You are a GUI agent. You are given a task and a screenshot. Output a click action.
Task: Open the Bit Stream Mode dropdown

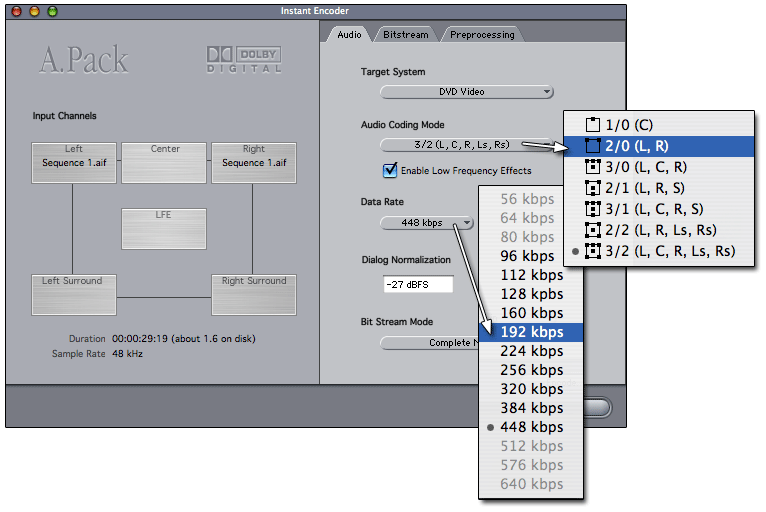[430, 343]
